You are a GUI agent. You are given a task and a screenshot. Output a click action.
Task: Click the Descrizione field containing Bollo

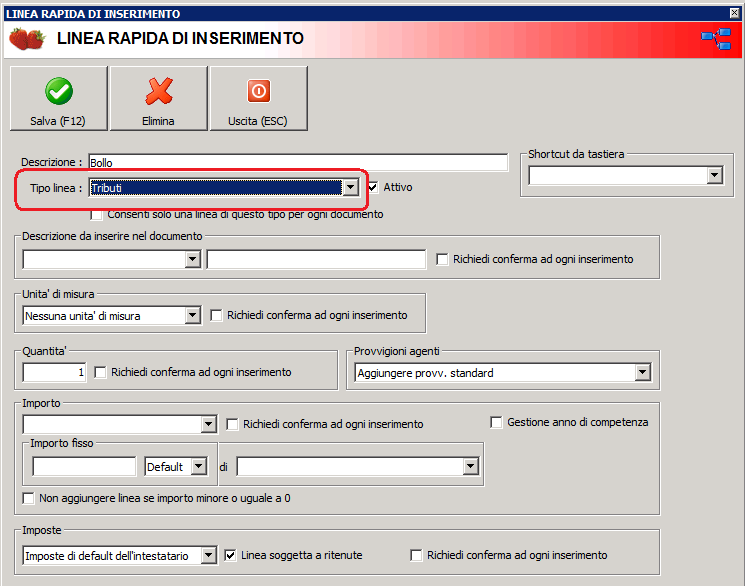tap(298, 163)
